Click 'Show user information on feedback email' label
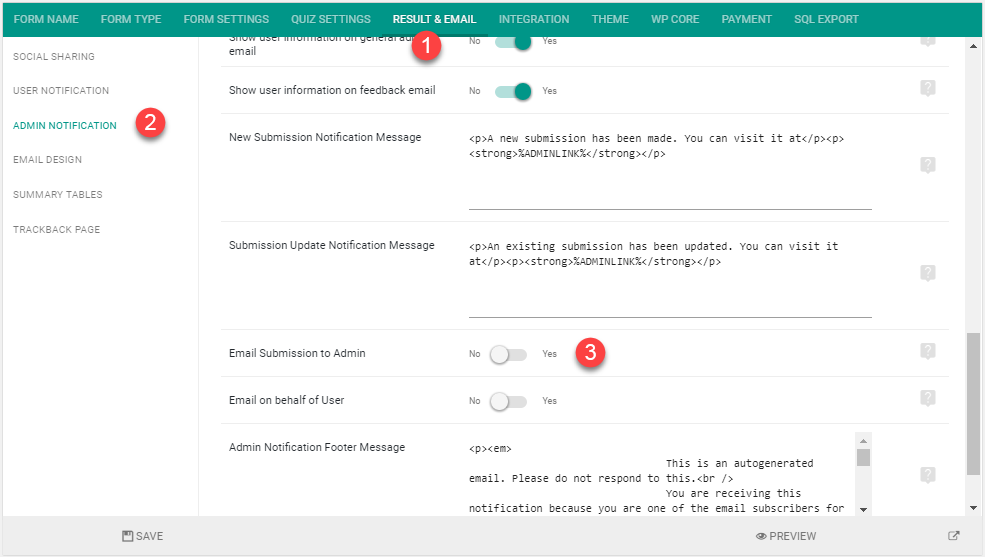The image size is (985, 557). pos(332,90)
